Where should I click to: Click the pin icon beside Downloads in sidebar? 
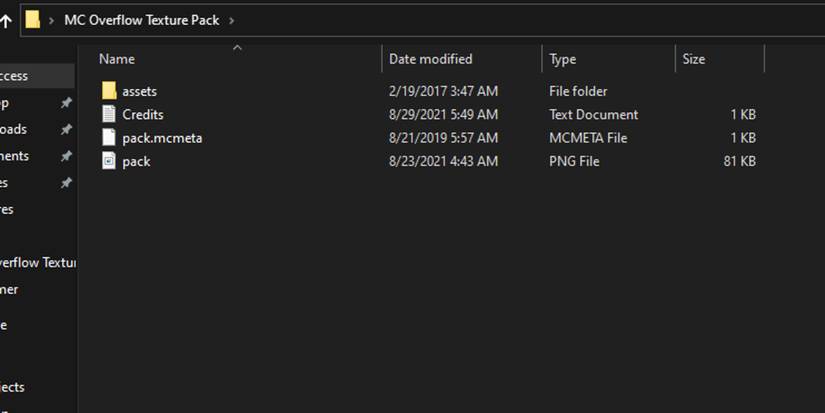[x=66, y=129]
